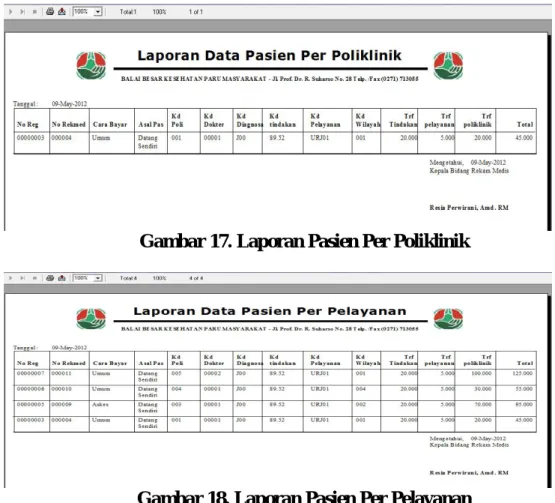Select the 'Asal Pas' column header in the Pelayanan table

[151, 363]
